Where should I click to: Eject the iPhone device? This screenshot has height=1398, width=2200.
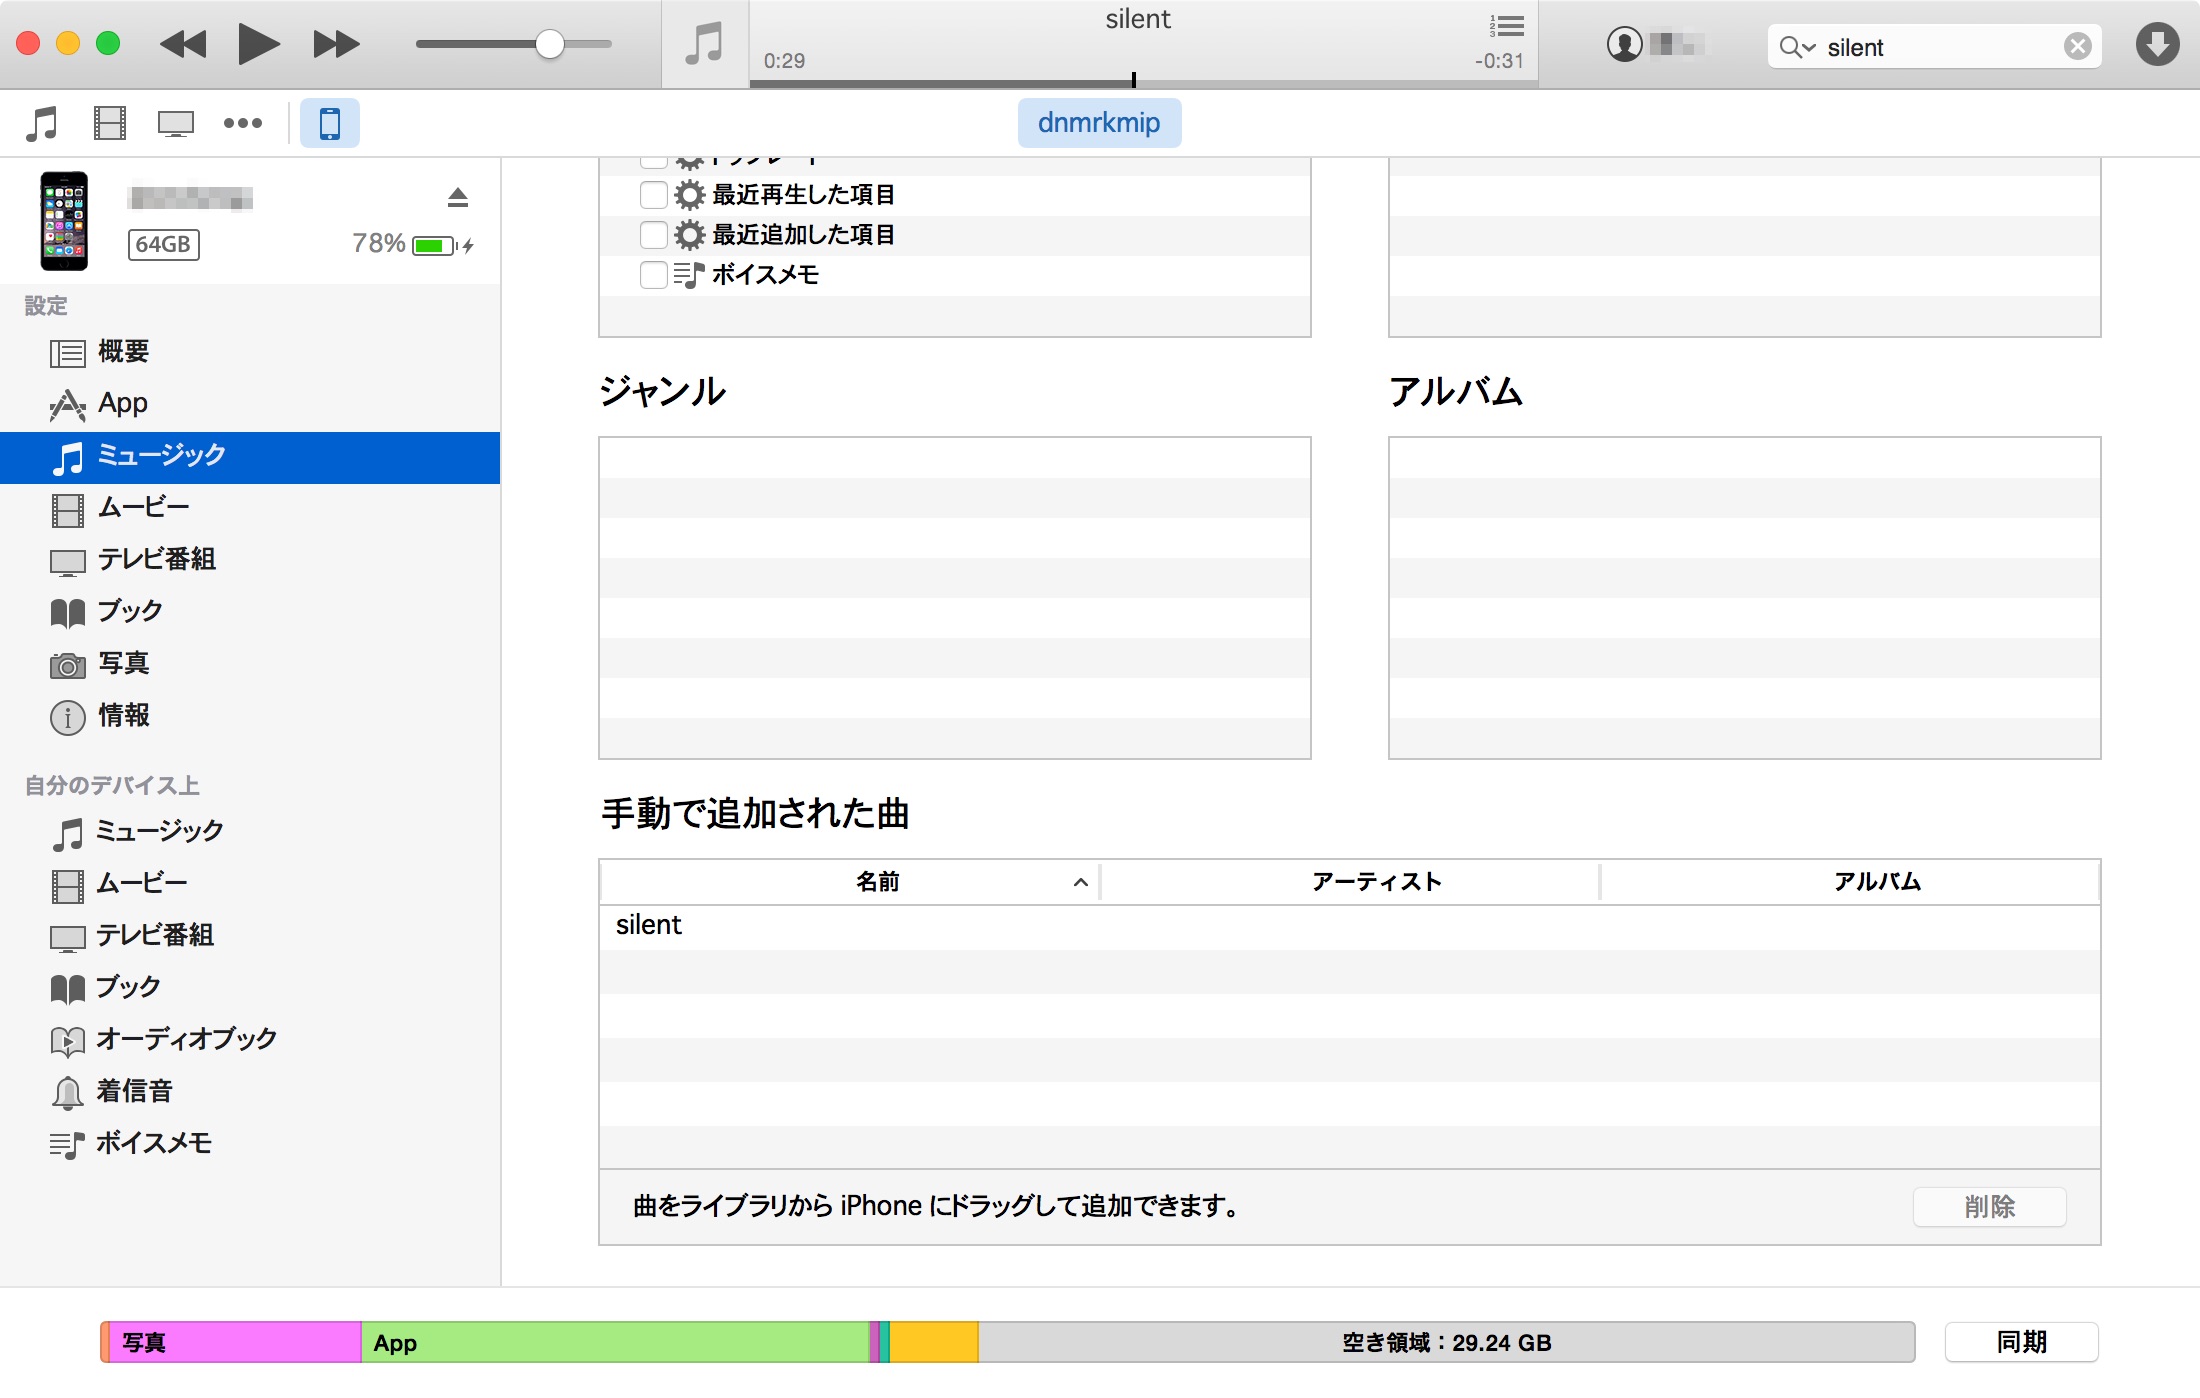click(x=457, y=197)
